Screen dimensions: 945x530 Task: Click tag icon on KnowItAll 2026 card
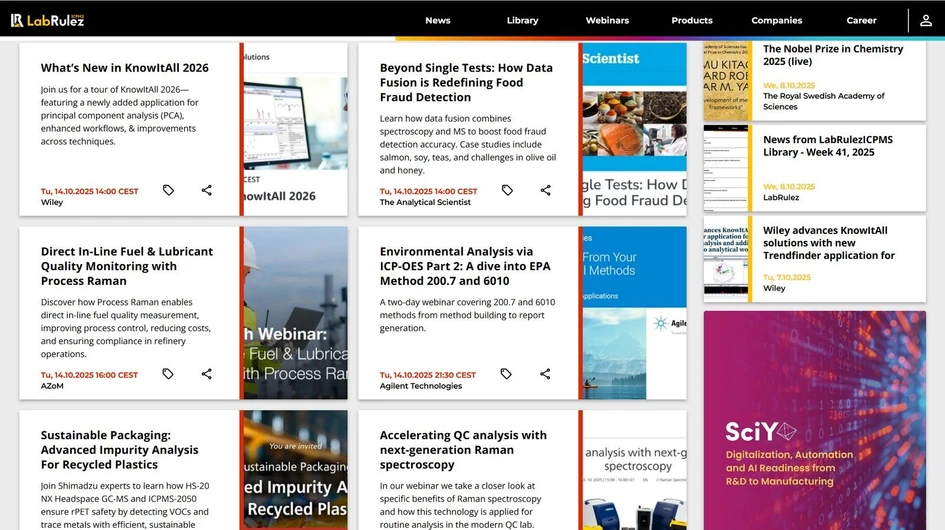[168, 191]
